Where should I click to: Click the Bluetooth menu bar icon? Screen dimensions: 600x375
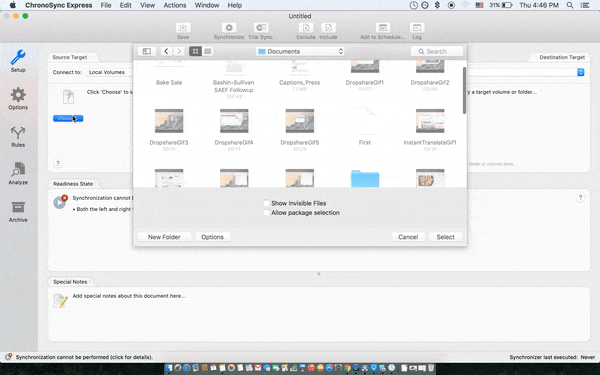(437, 5)
